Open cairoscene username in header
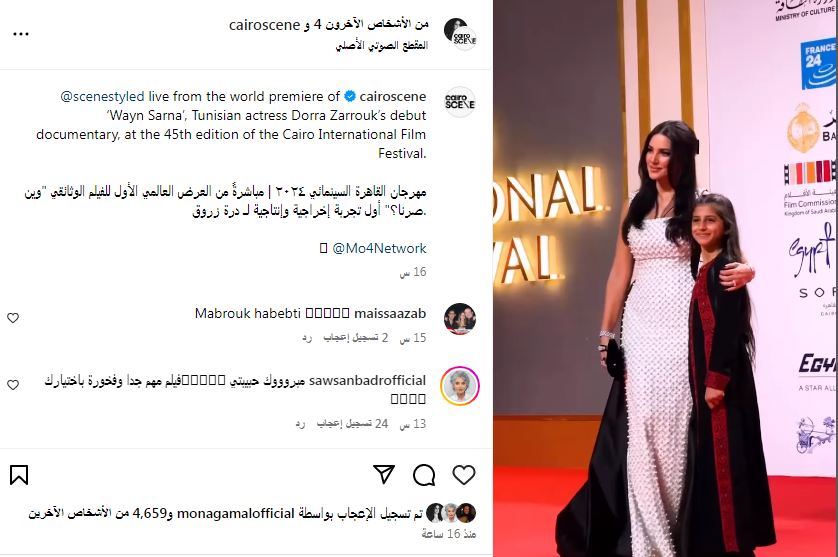 point(265,25)
